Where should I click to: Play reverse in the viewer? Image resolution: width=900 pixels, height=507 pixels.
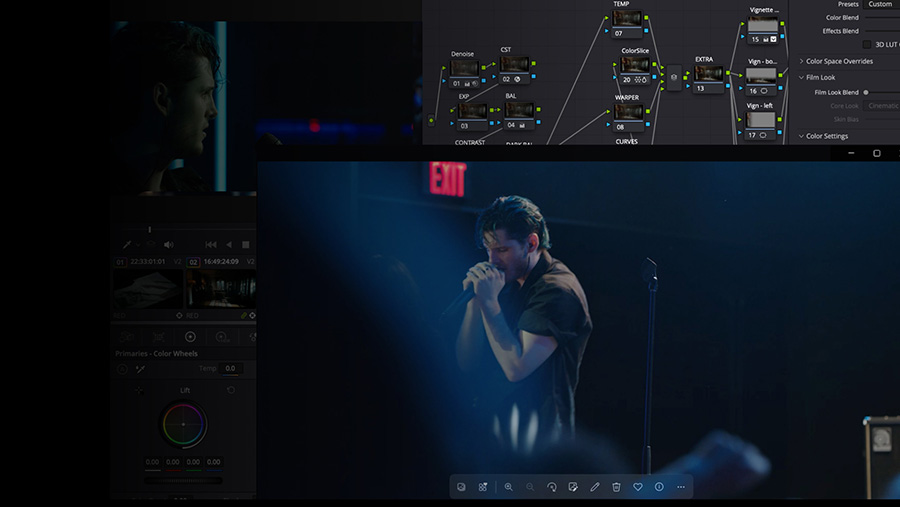tap(229, 245)
